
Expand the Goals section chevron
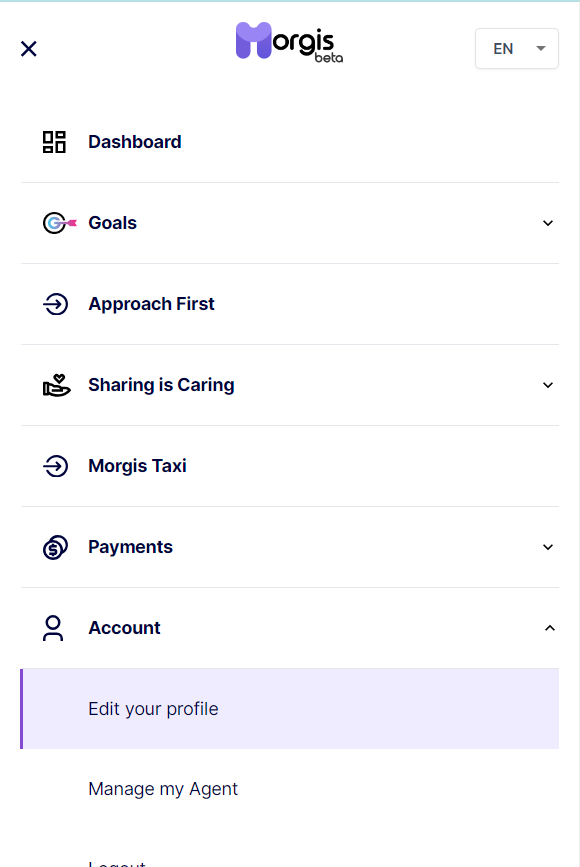[548, 223]
